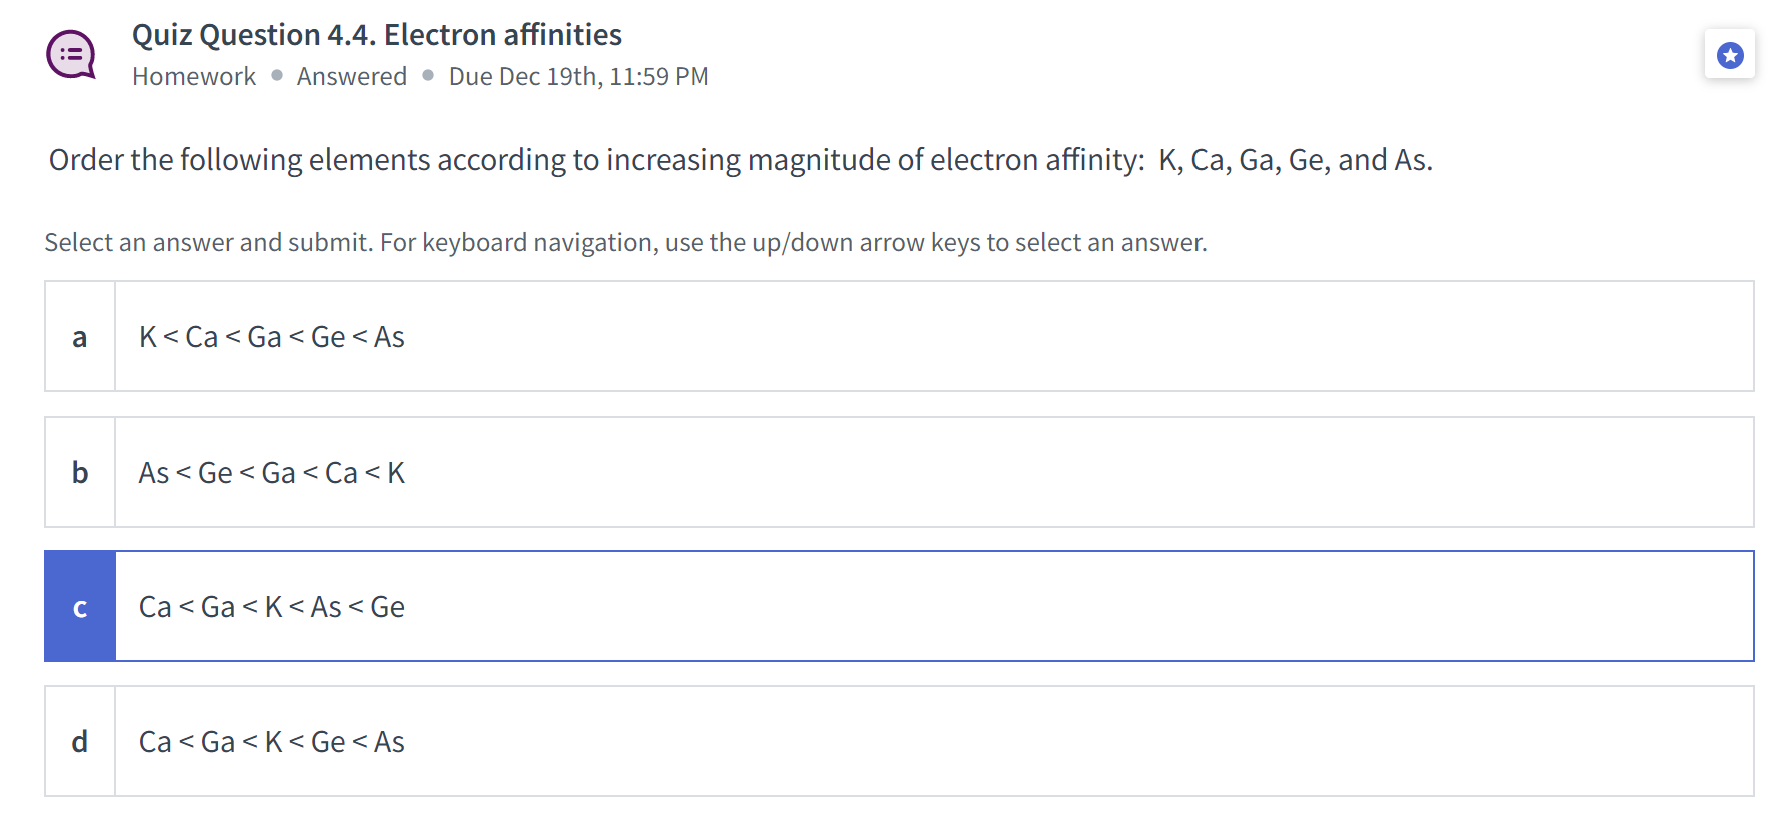Click the list glyph inside the quiz bubble

pos(70,52)
